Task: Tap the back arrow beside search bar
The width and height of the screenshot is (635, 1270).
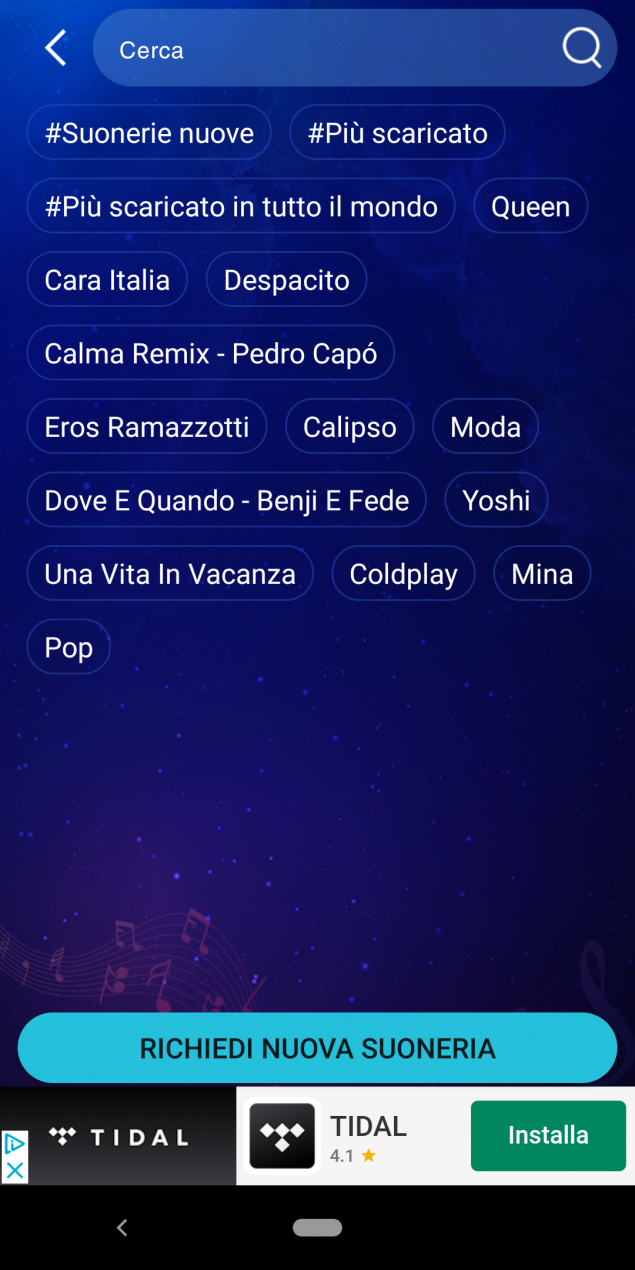Action: pos(56,48)
